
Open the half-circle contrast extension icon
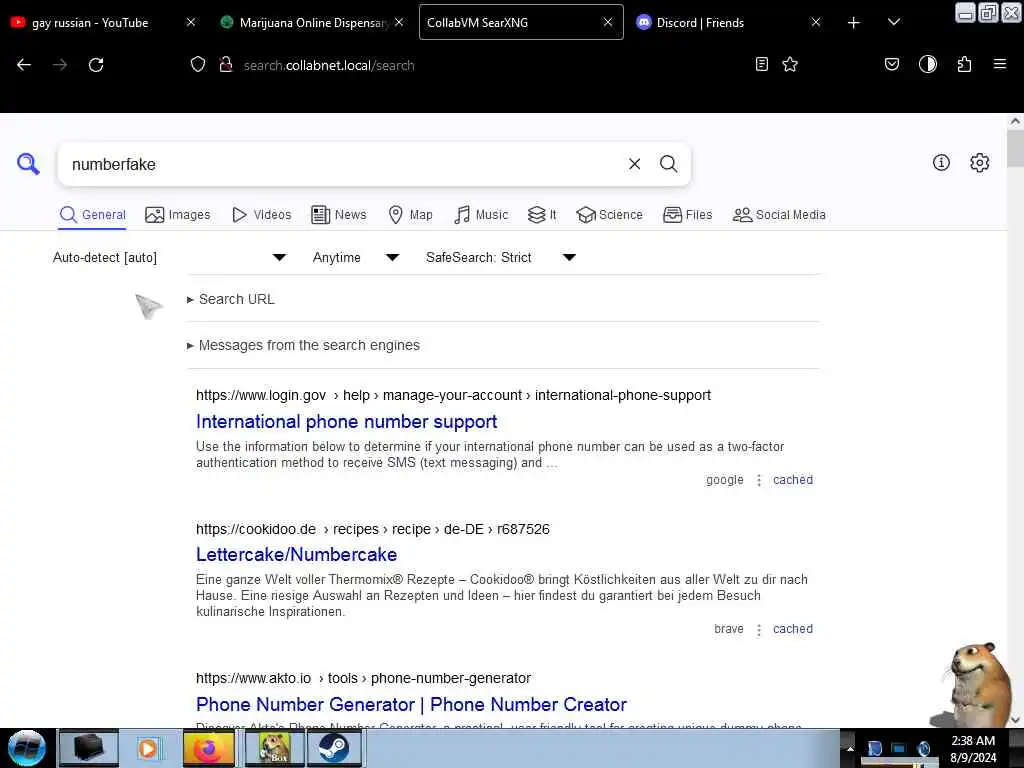tap(928, 64)
